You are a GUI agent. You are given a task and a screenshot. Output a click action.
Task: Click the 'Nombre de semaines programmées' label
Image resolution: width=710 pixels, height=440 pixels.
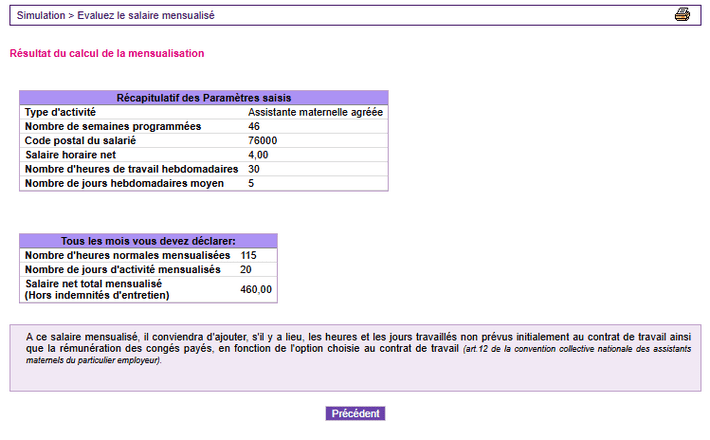point(113,126)
